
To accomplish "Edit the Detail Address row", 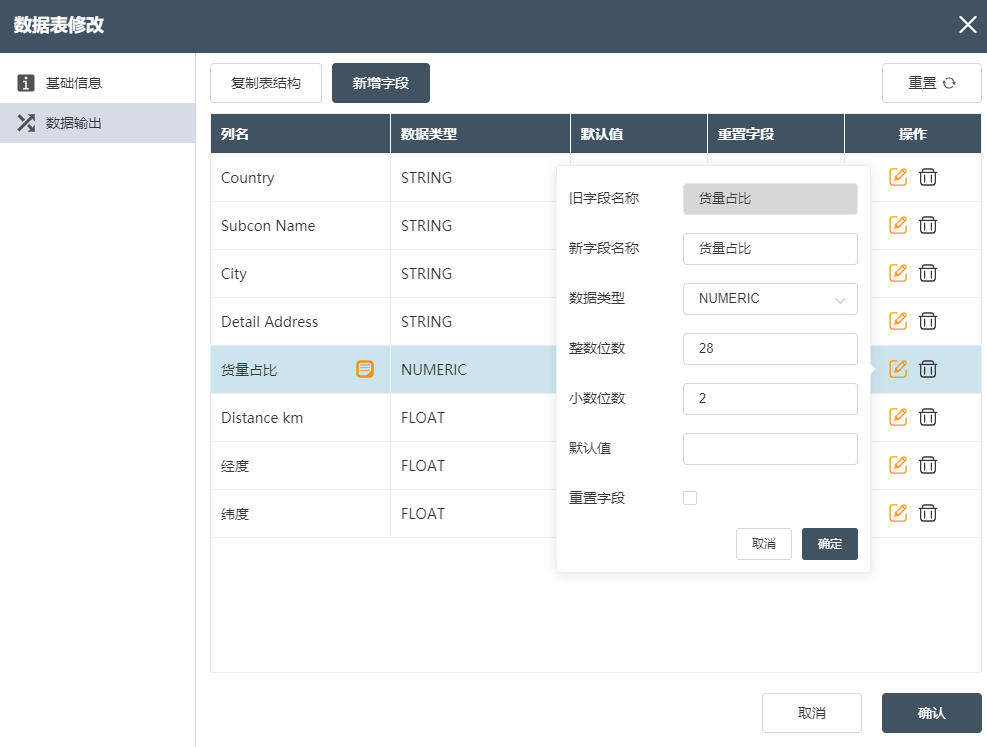I will (898, 321).
